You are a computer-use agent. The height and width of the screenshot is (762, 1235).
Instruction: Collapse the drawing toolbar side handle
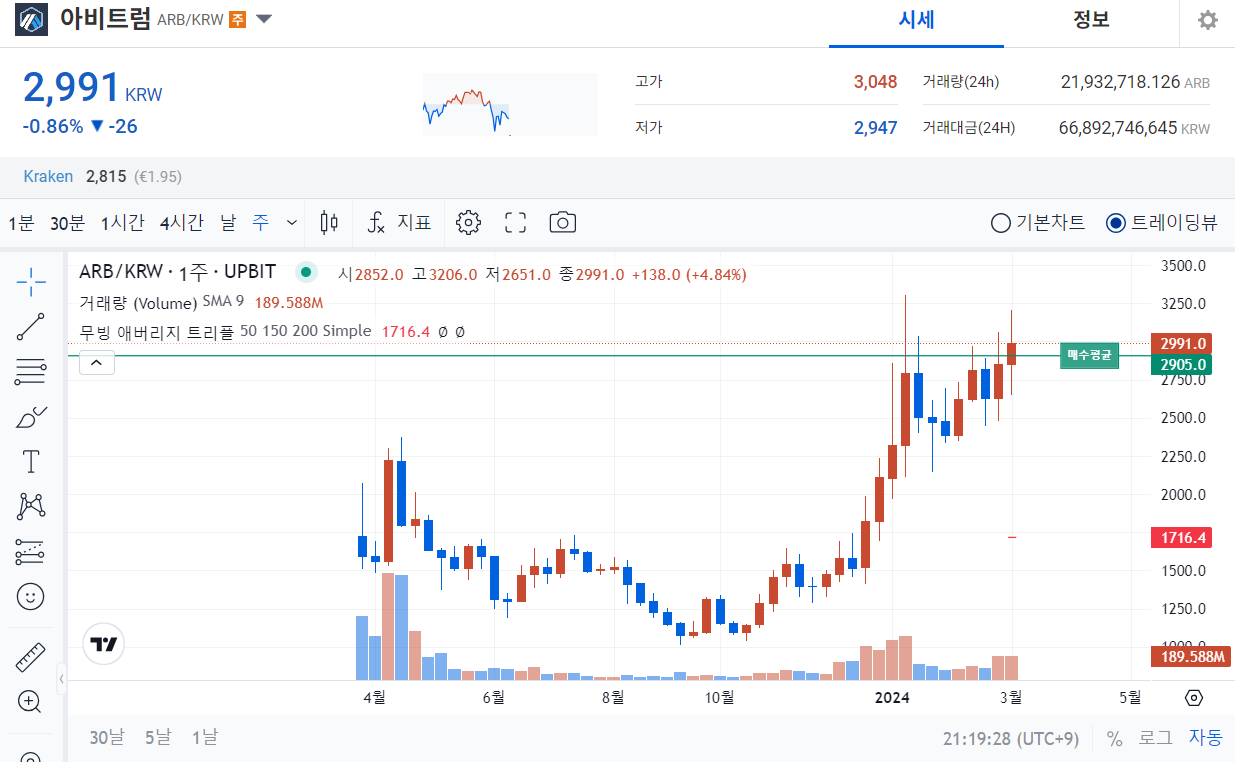[x=61, y=679]
